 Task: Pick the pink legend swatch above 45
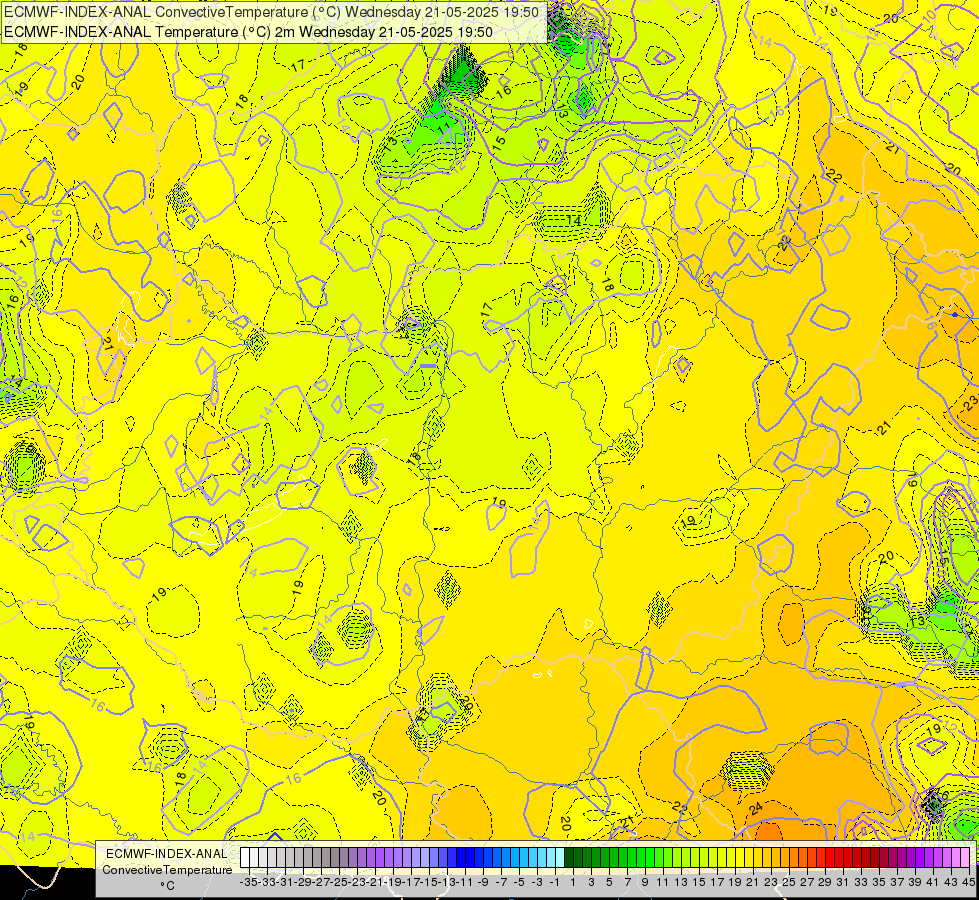pos(965,858)
